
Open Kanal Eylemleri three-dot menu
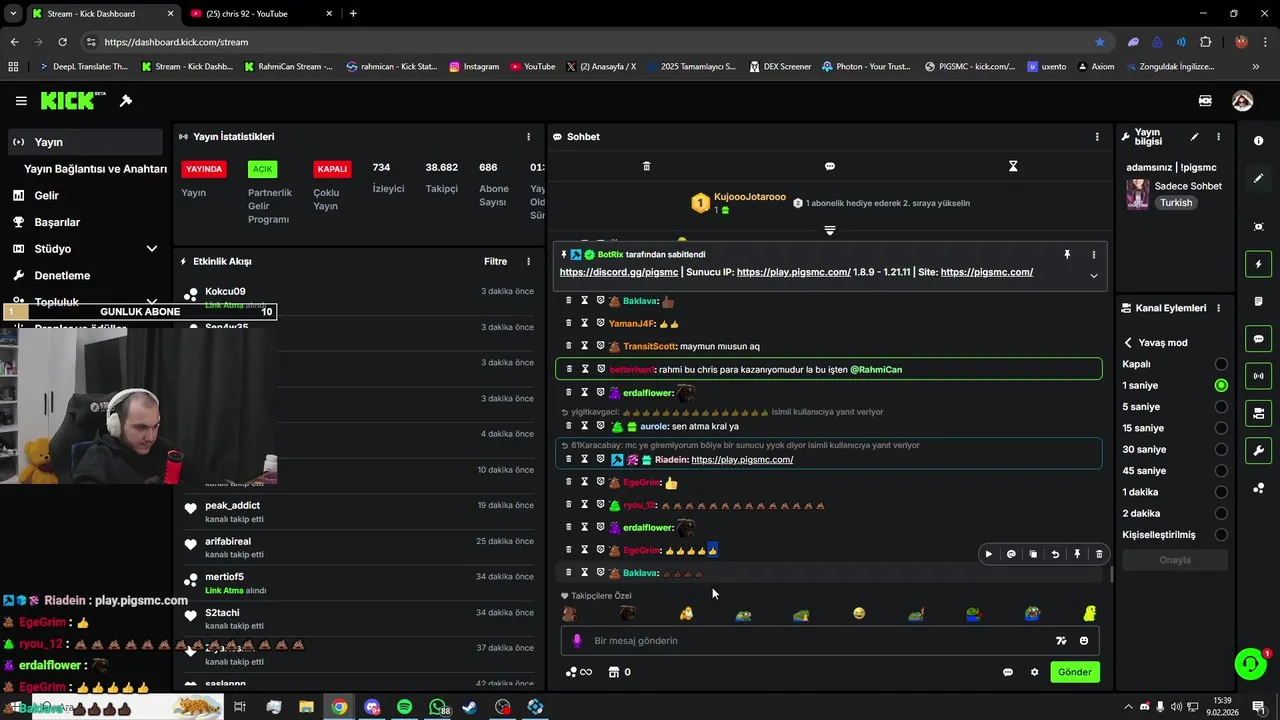[1218, 308]
